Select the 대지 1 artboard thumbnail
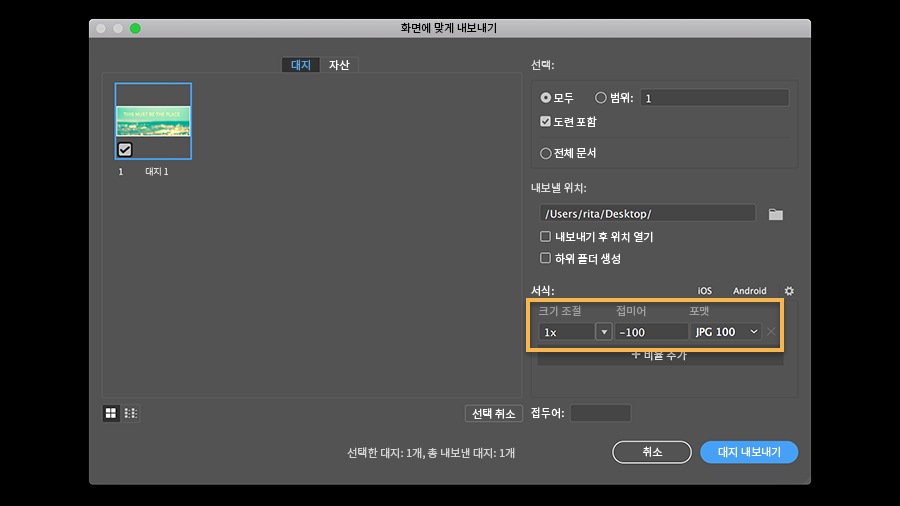 pos(153,121)
